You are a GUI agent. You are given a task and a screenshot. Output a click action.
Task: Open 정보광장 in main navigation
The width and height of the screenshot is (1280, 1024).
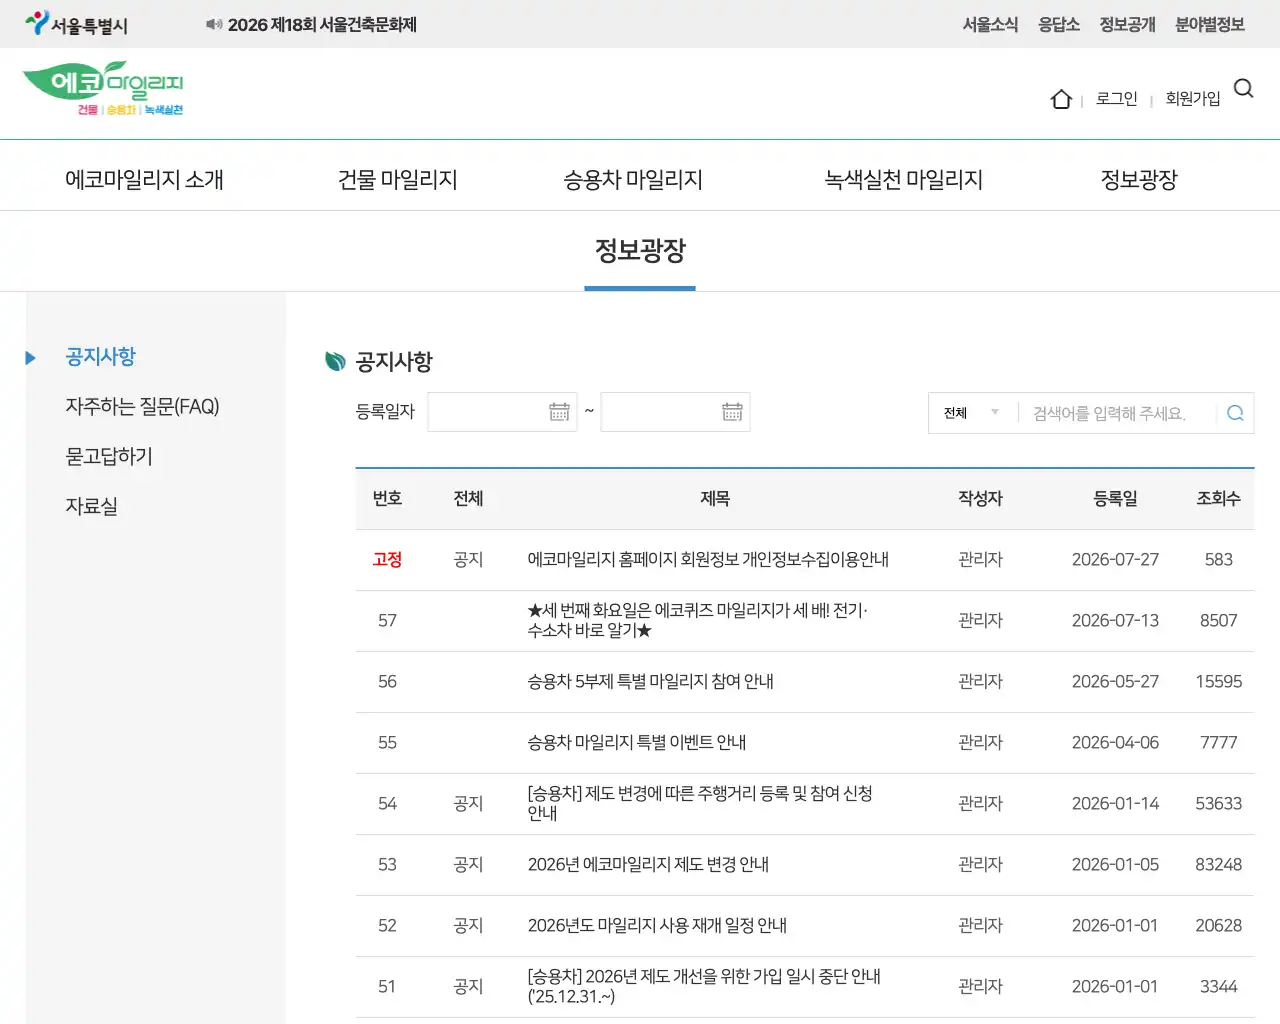coord(1139,180)
